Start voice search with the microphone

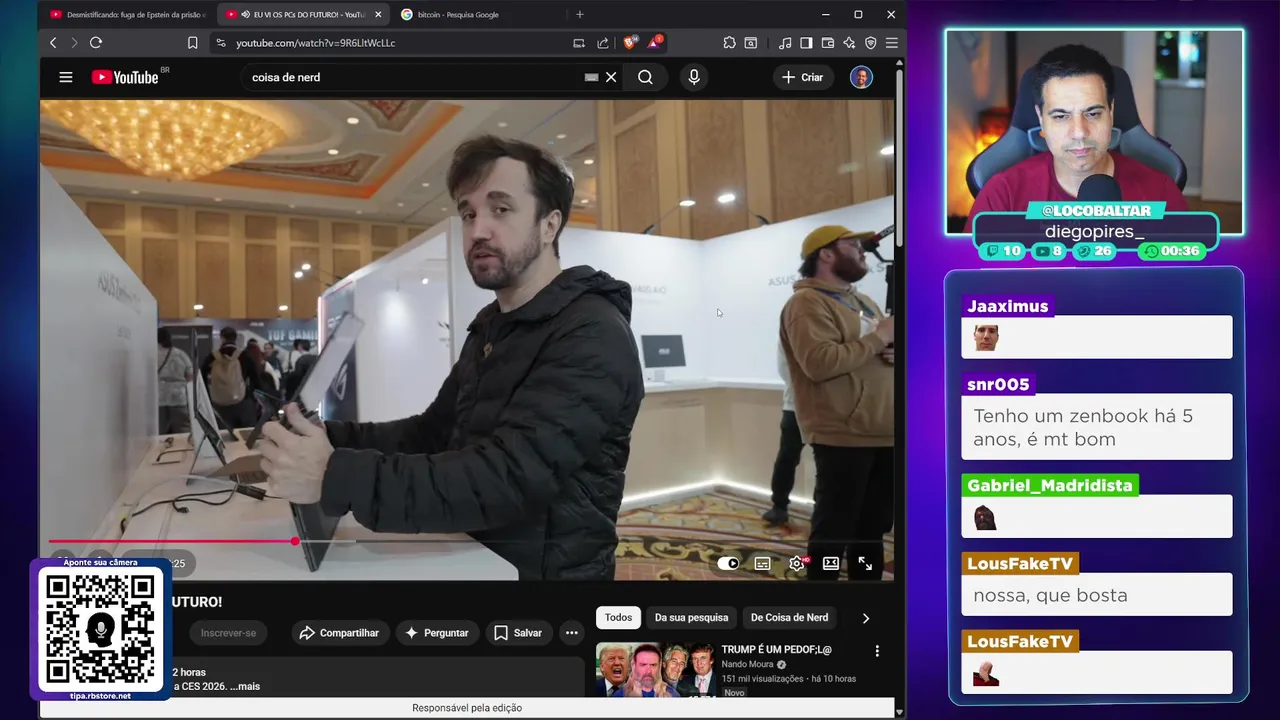click(694, 77)
